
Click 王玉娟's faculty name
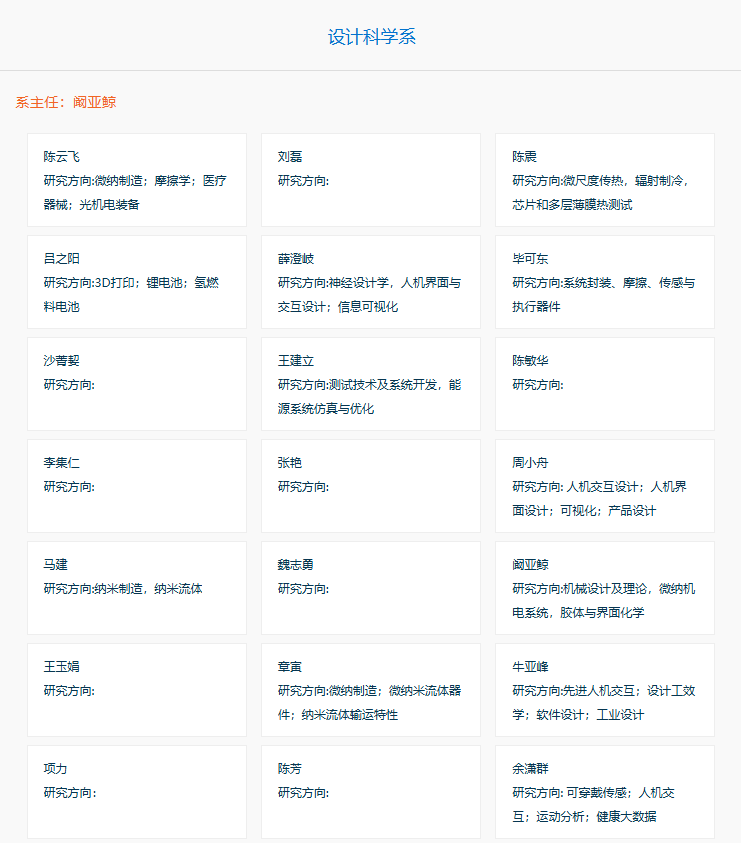(62, 667)
